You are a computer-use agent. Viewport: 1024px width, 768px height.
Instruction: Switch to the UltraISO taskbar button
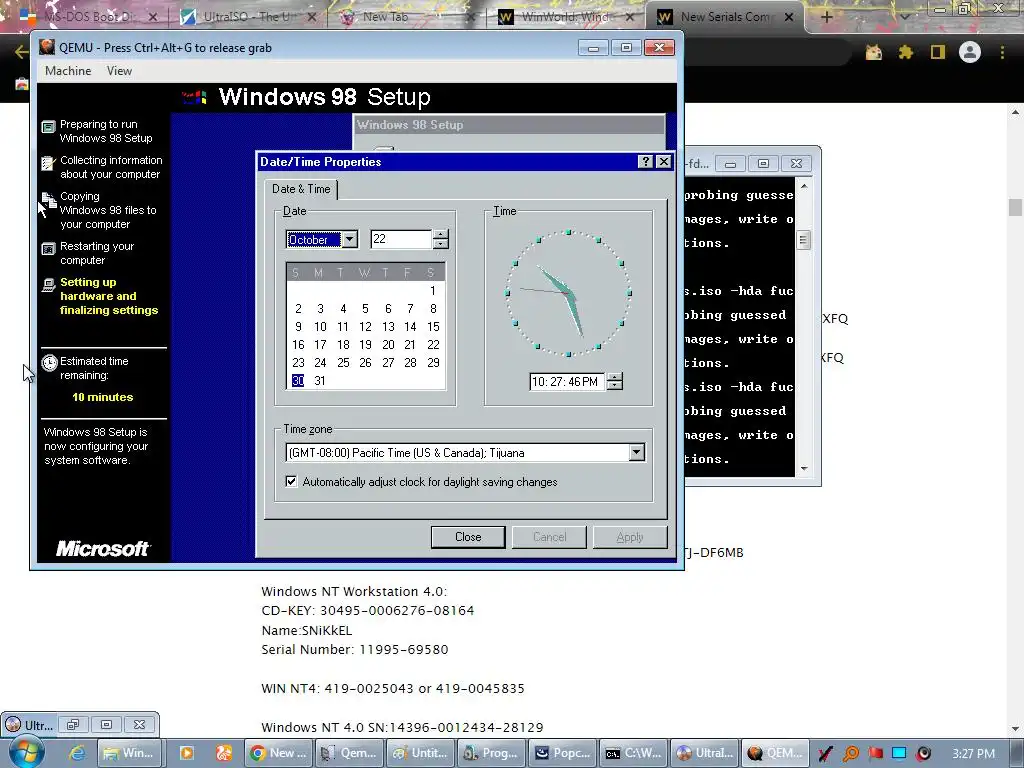(705, 753)
